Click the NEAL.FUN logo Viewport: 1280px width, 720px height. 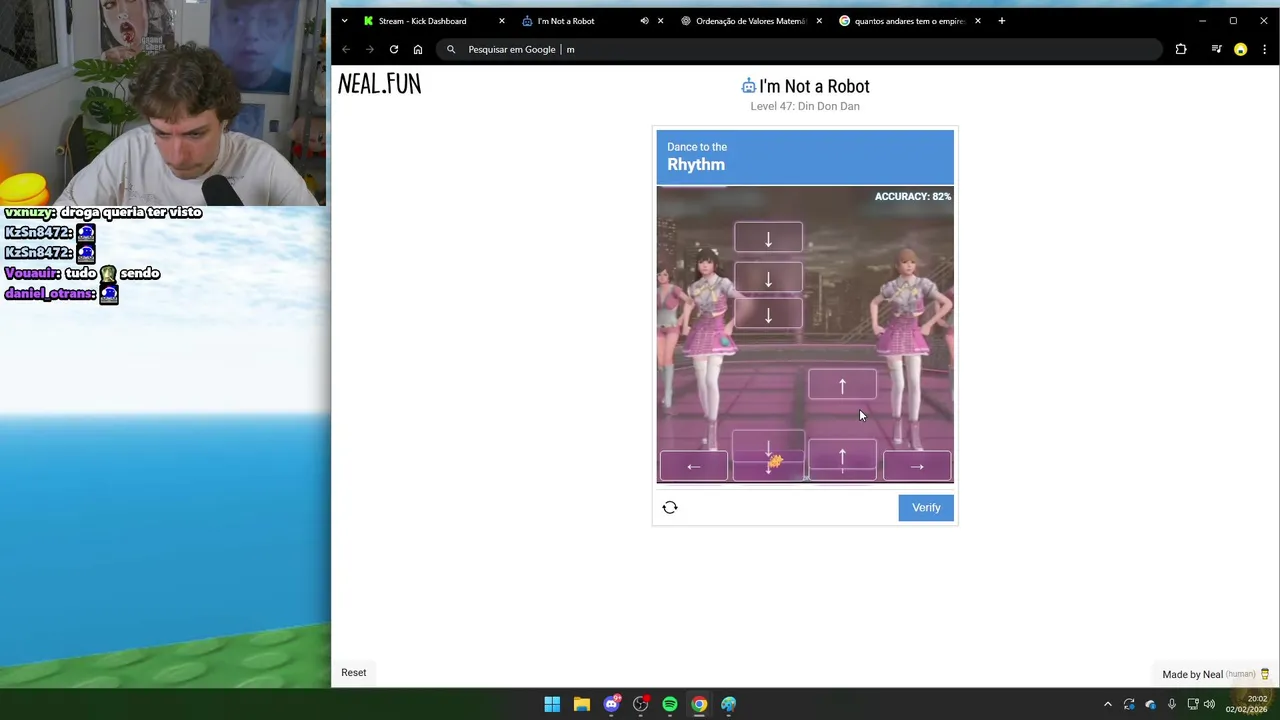point(380,84)
